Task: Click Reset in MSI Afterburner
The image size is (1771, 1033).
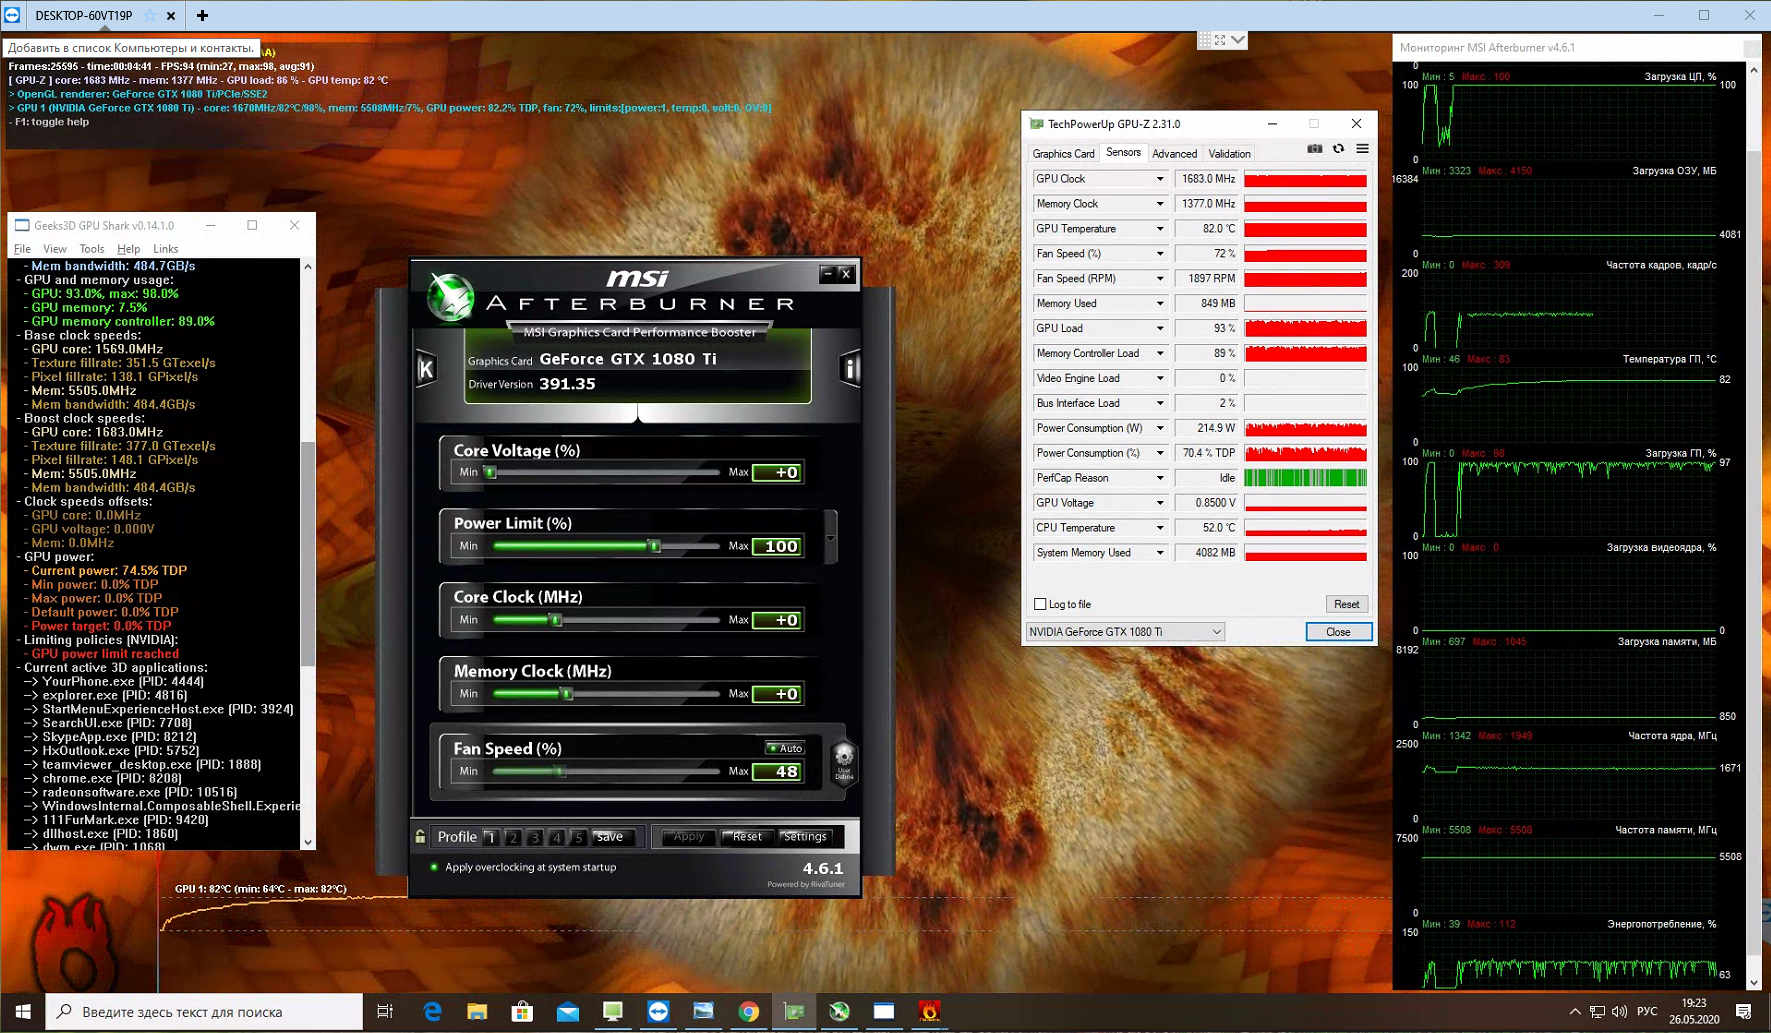Action: [x=747, y=837]
